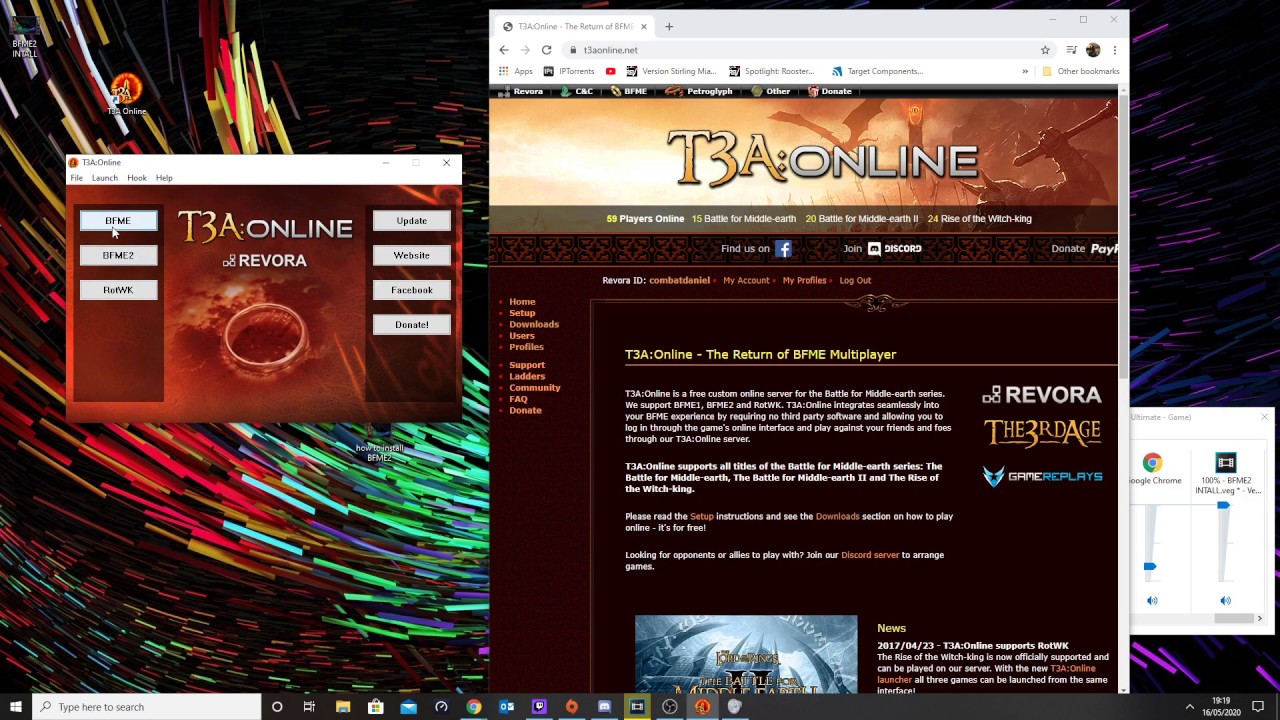This screenshot has height=720, width=1280.
Task: Click the My Profiles link
Action: point(804,280)
